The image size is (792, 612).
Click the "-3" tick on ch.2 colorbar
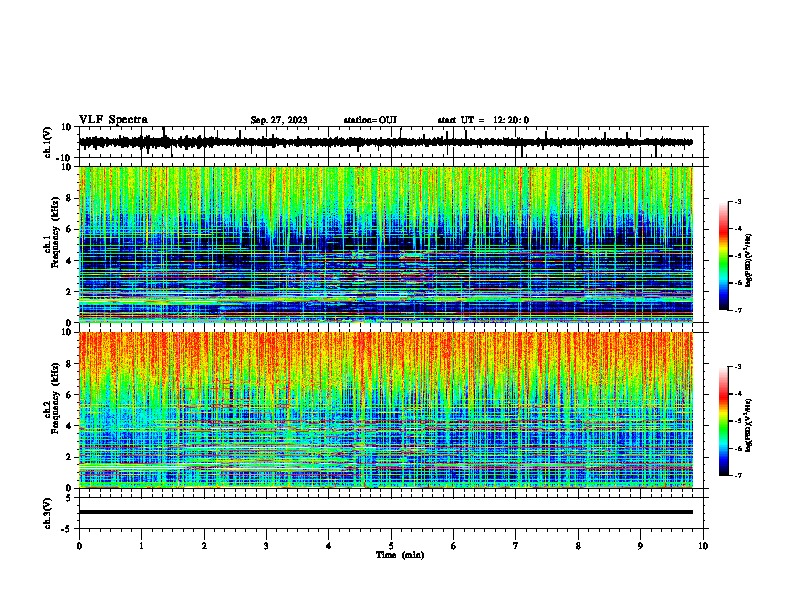(x=737, y=367)
